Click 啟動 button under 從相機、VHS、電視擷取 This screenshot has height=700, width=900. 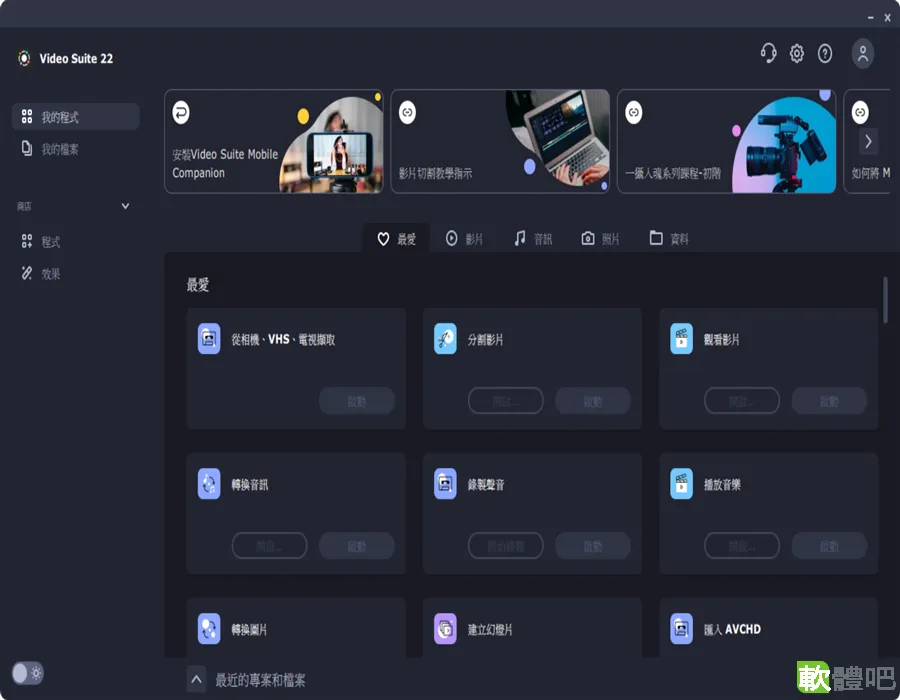(356, 401)
